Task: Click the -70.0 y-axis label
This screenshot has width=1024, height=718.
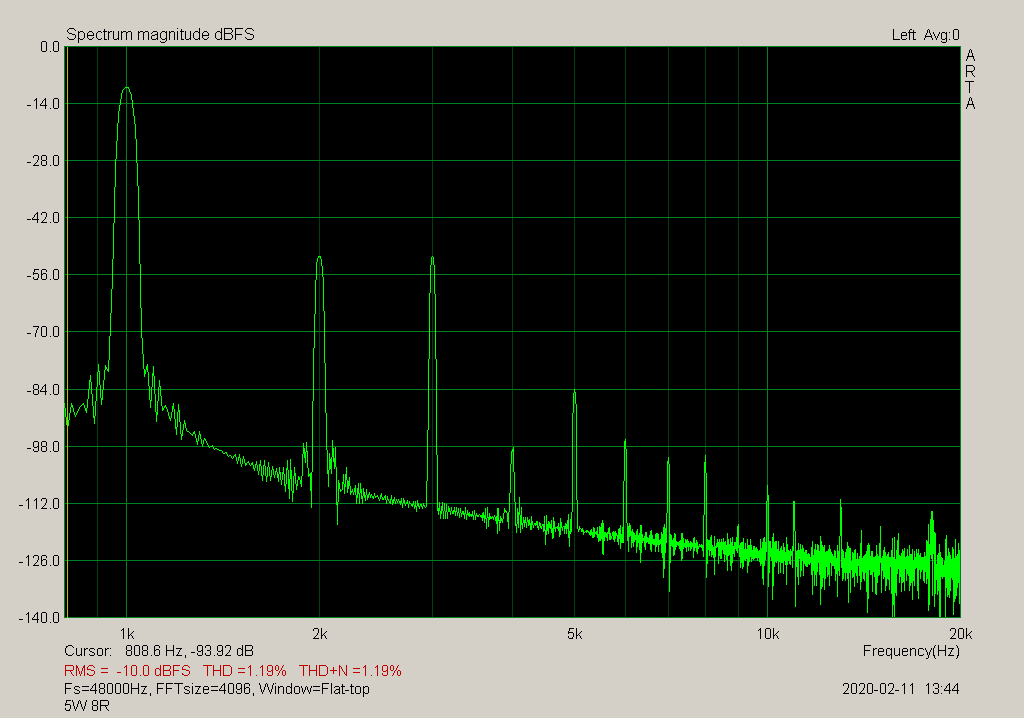Action: (x=42, y=332)
